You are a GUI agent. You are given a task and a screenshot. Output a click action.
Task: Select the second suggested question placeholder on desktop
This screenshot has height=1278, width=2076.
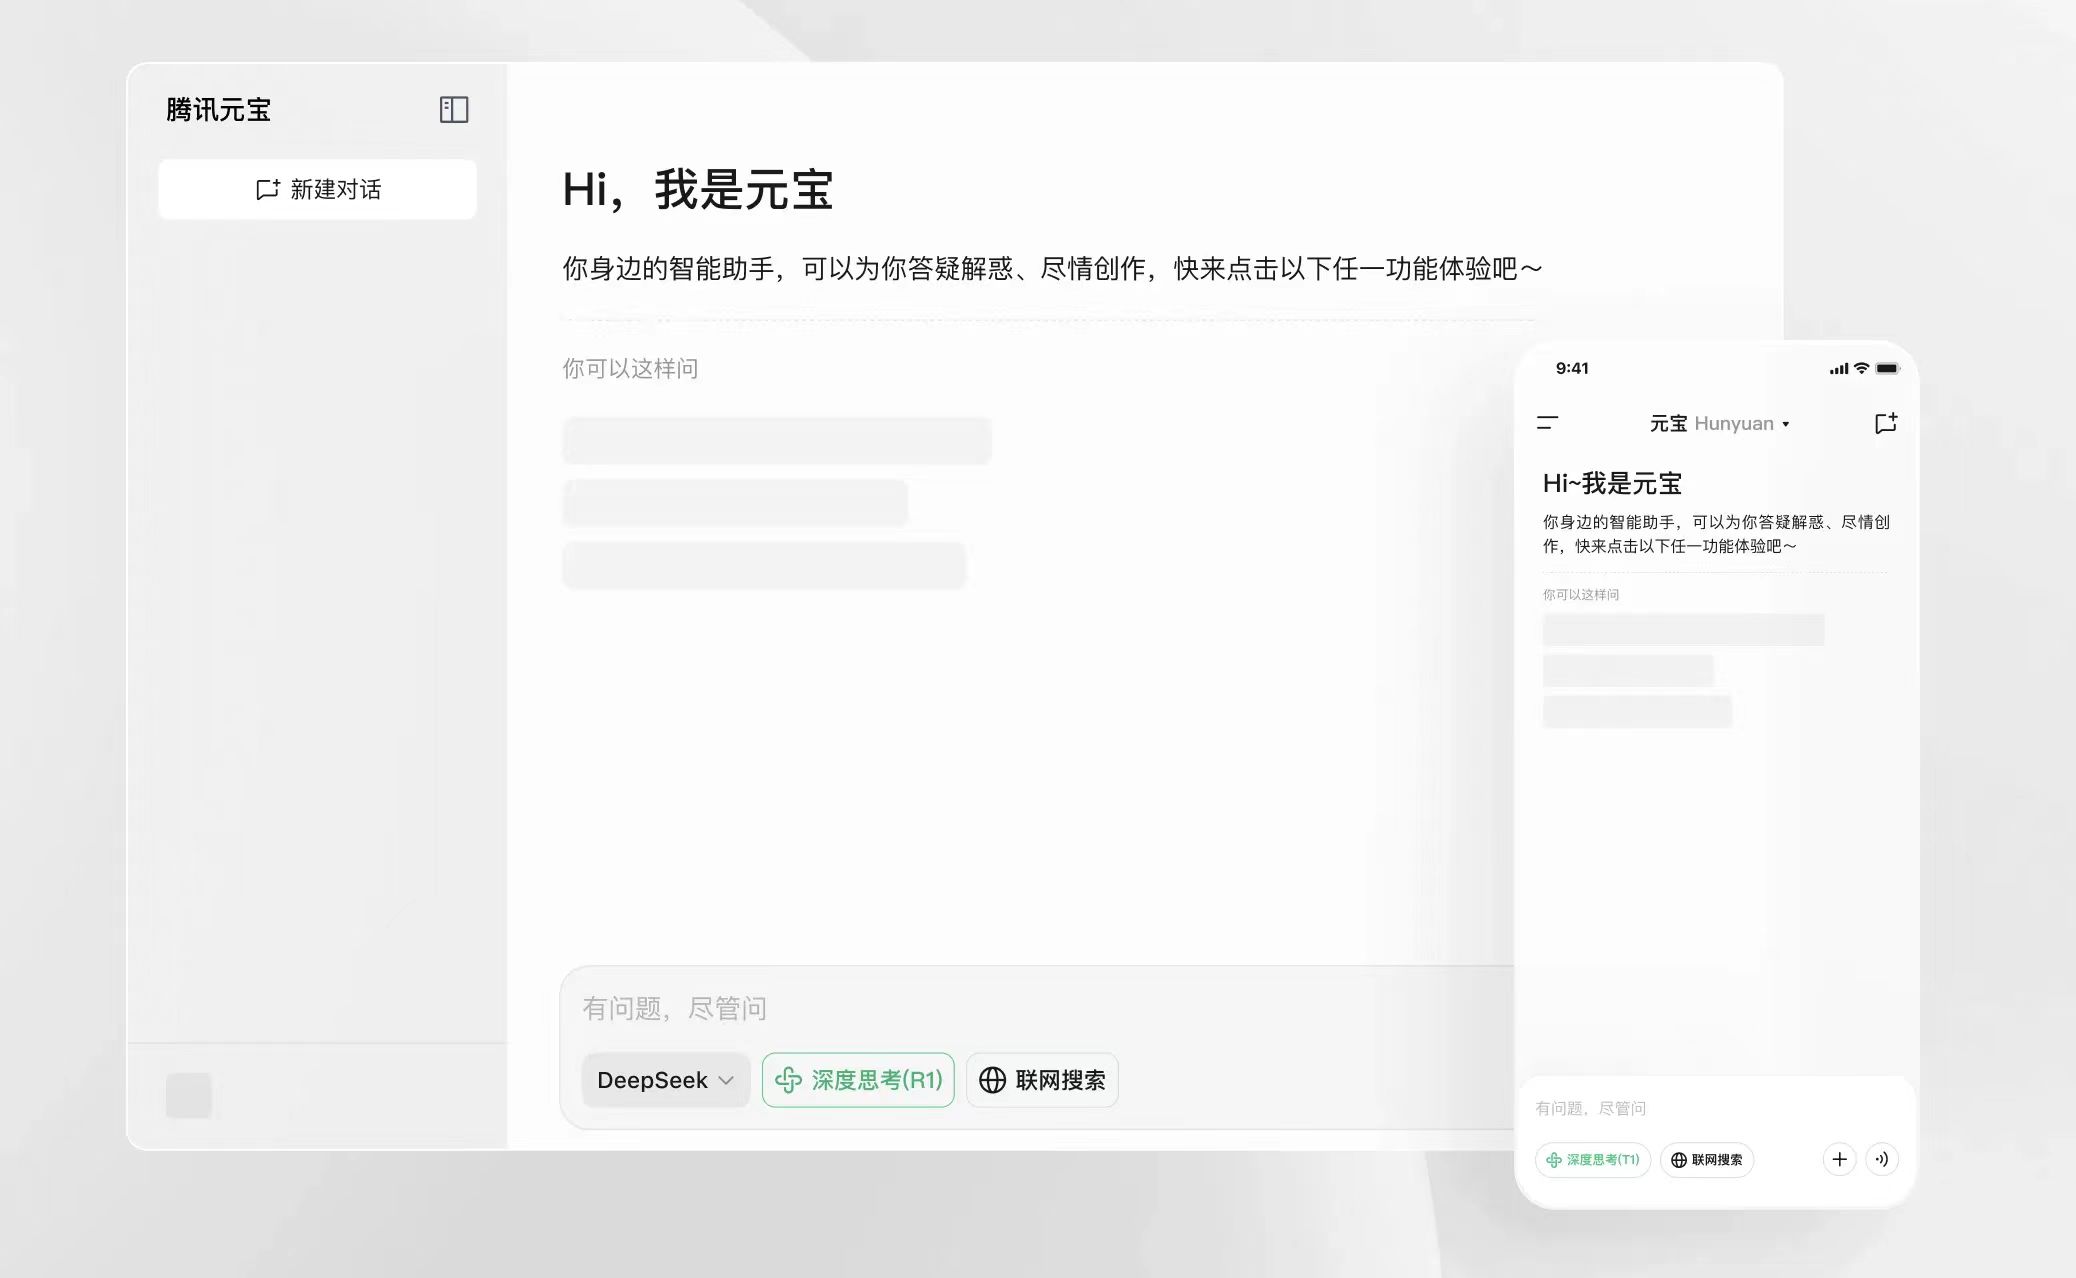pyautogui.click(x=735, y=503)
